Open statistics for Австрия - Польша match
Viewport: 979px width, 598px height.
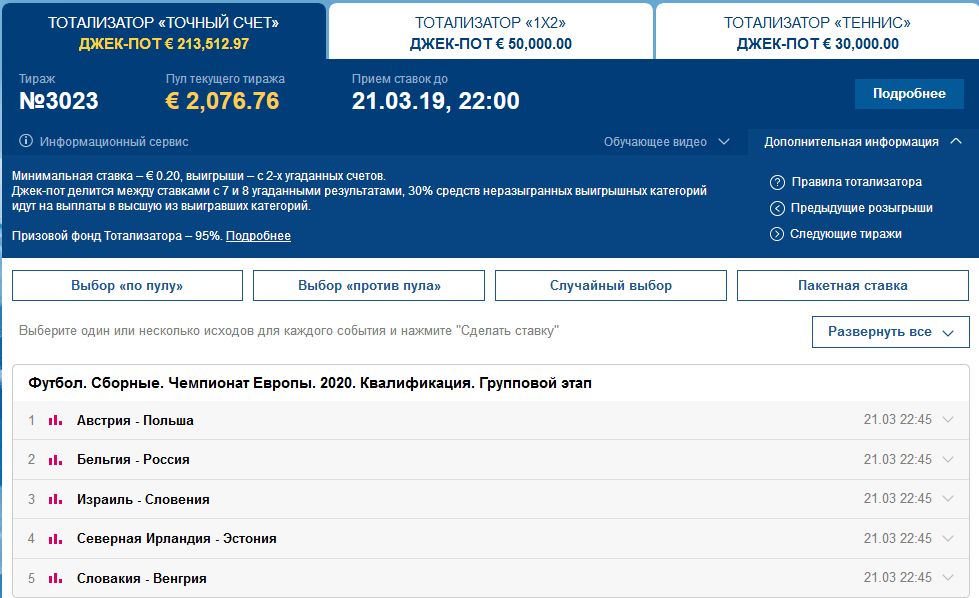click(x=54, y=422)
